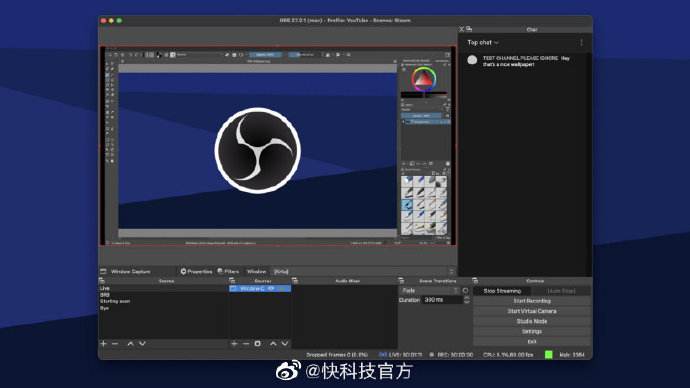Click Start Virtual Camera button
This screenshot has width=690, height=388.
click(532, 311)
